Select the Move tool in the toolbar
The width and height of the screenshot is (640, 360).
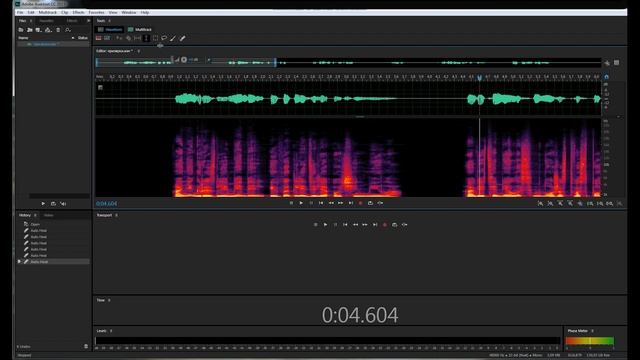point(119,38)
